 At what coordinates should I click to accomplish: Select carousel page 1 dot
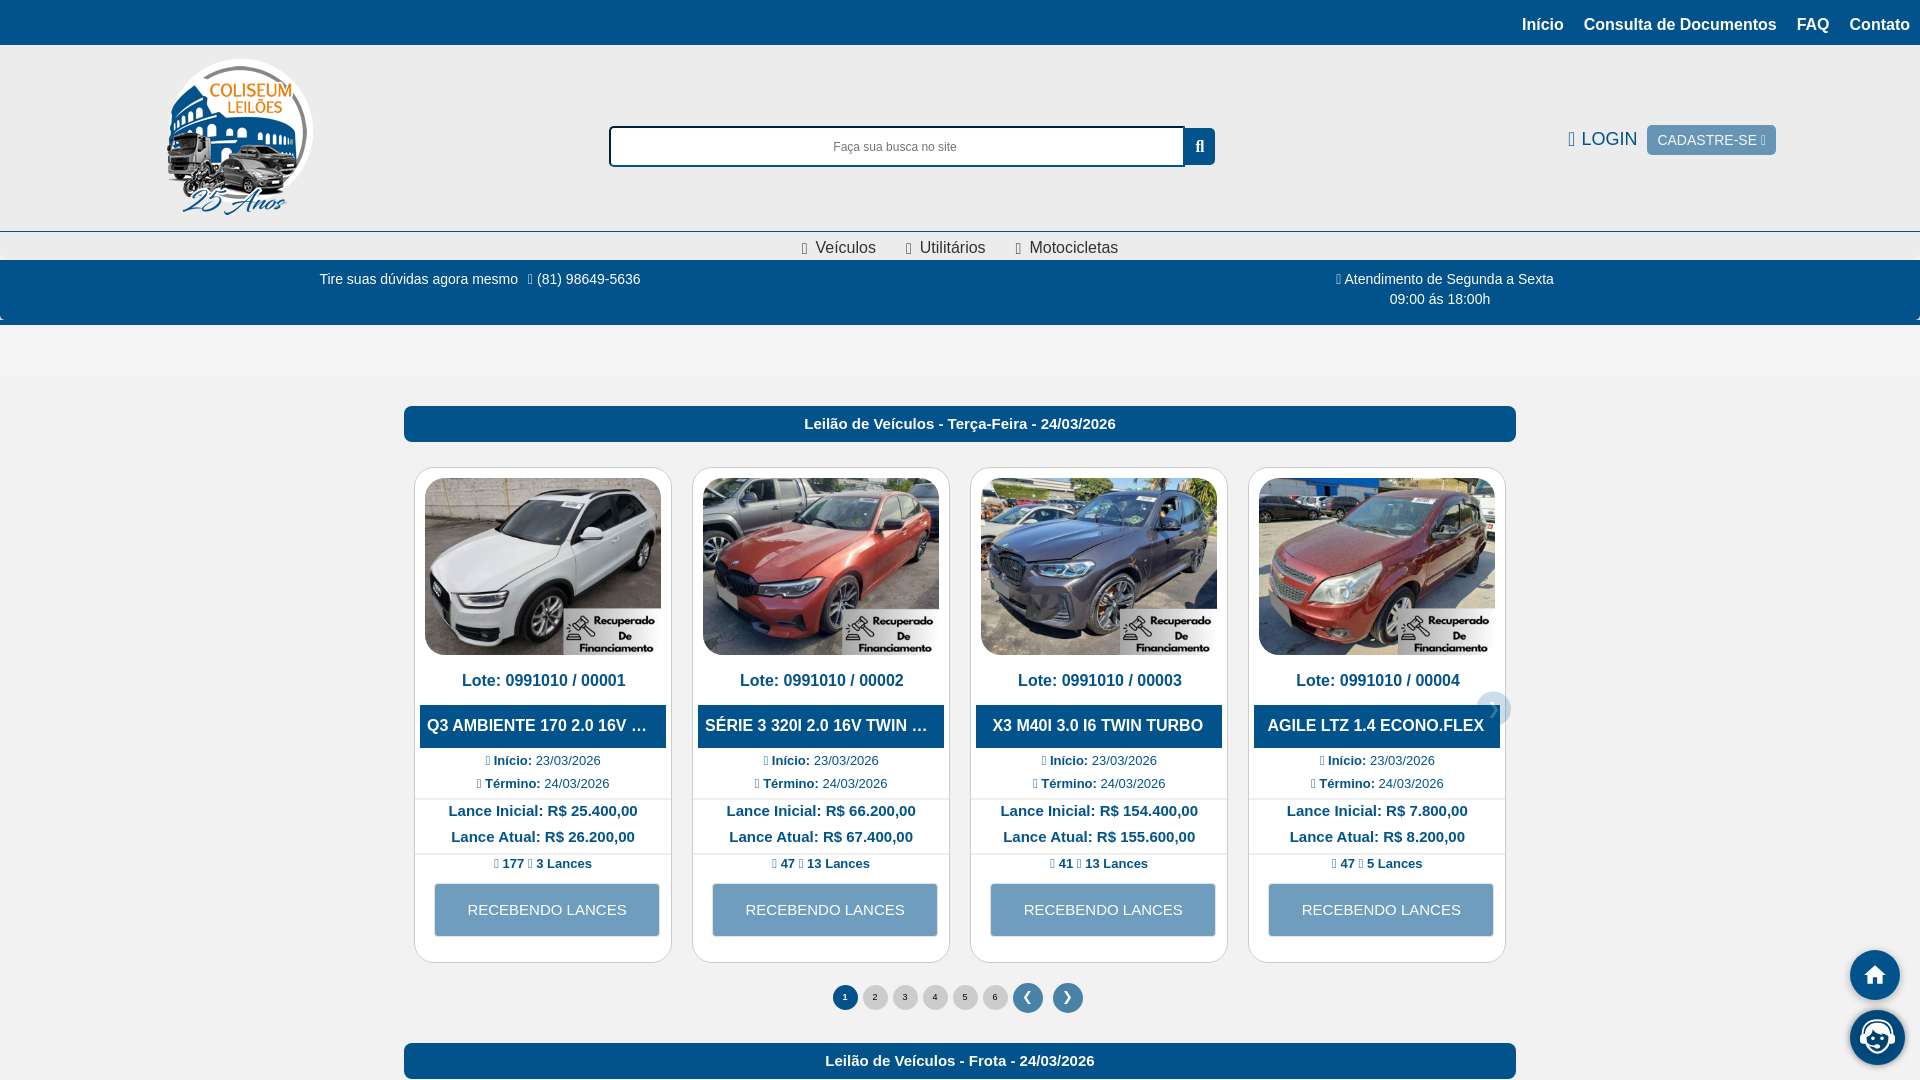(845, 998)
